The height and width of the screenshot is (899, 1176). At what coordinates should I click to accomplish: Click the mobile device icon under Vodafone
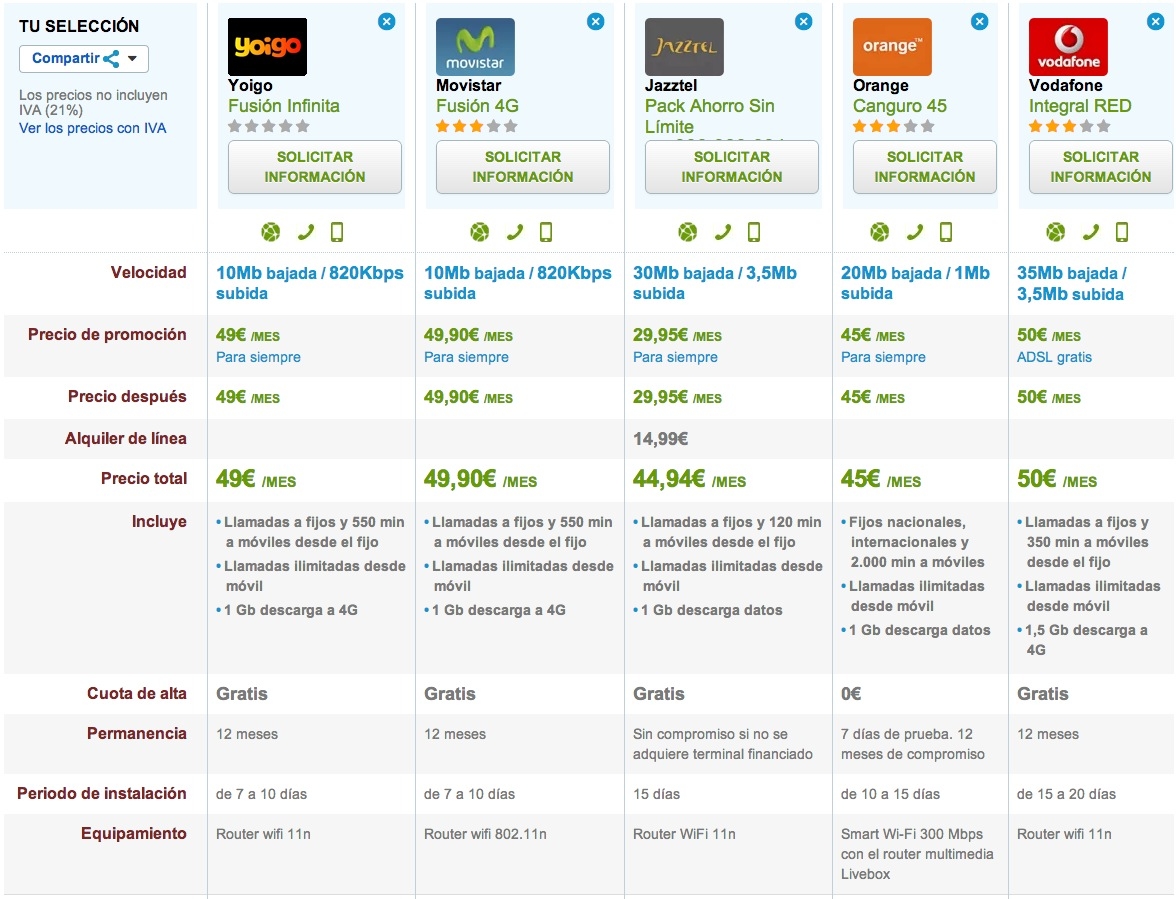tap(1122, 232)
